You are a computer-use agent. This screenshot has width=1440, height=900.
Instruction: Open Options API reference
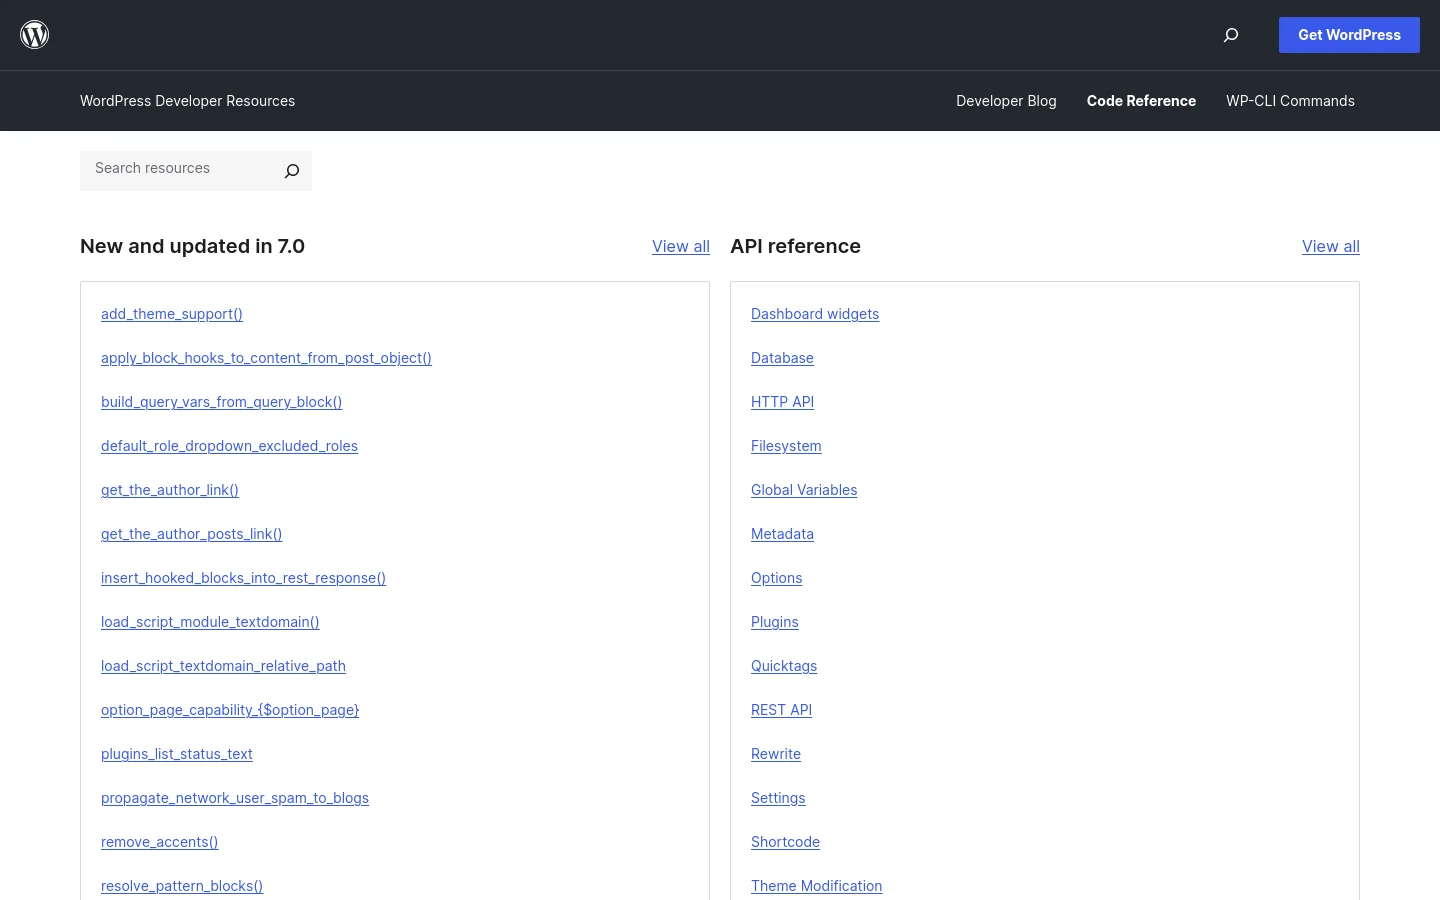point(776,578)
